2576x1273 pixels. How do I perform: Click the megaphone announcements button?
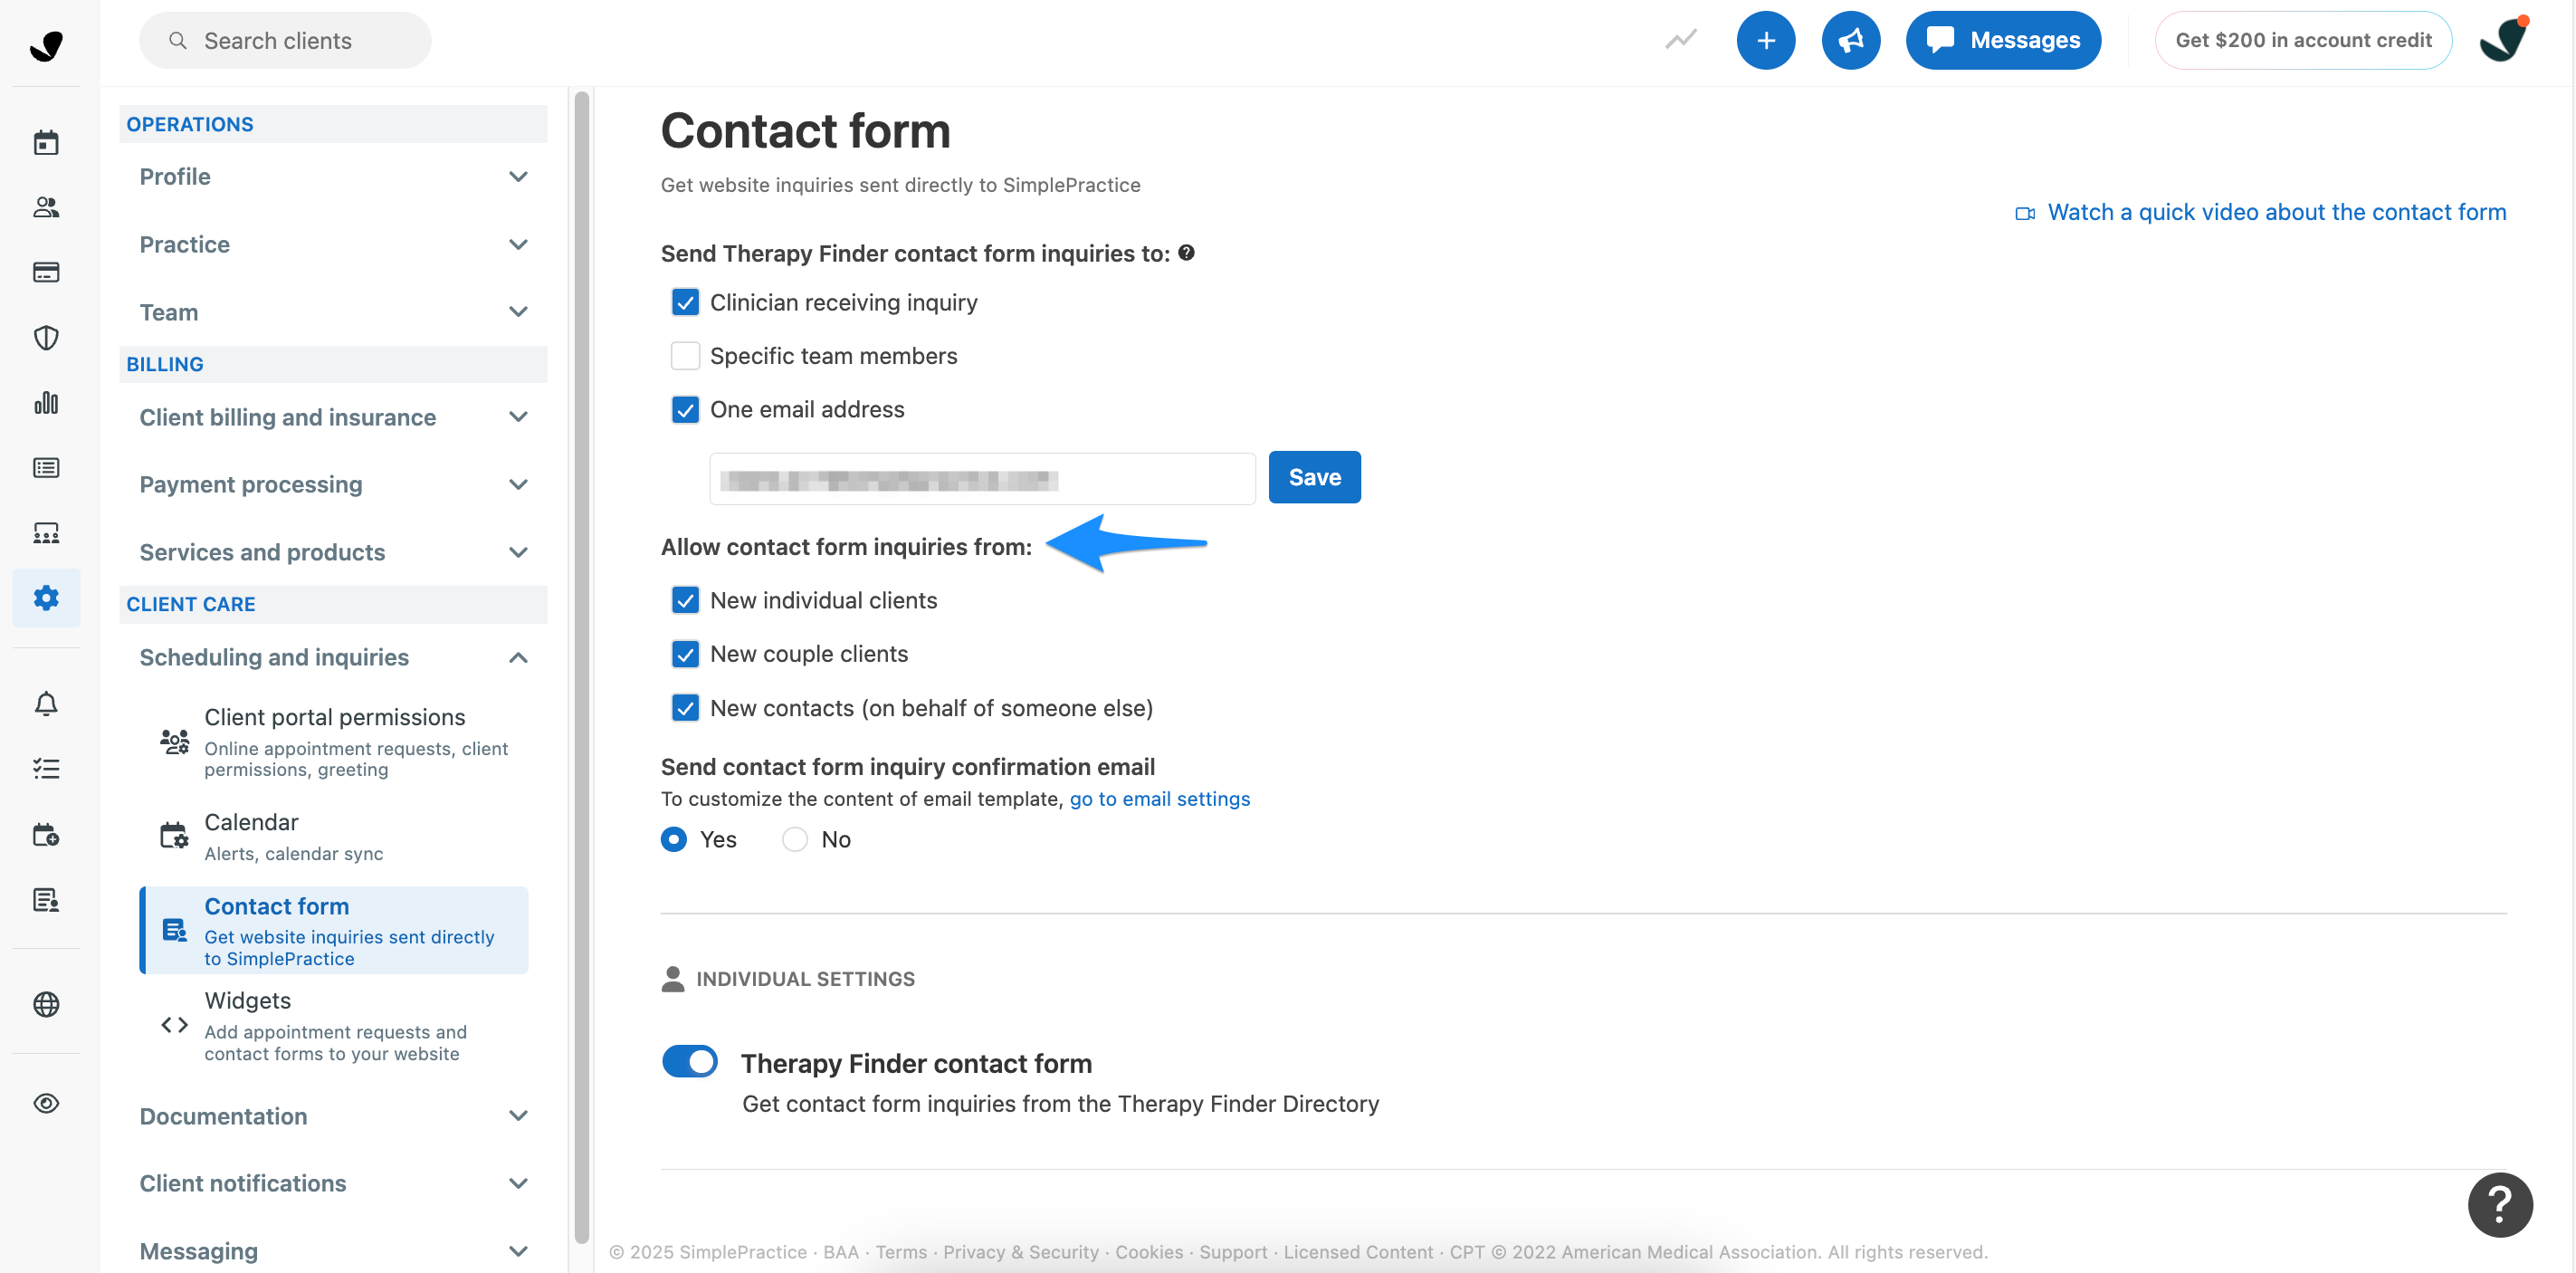tap(1850, 40)
